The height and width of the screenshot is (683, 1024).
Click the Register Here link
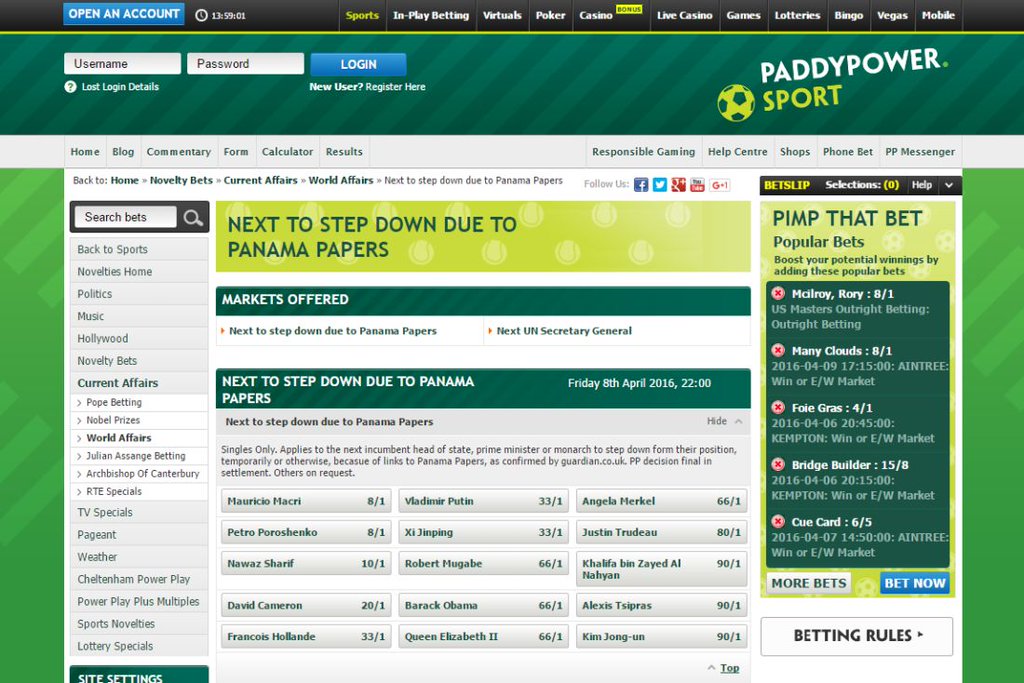click(395, 87)
